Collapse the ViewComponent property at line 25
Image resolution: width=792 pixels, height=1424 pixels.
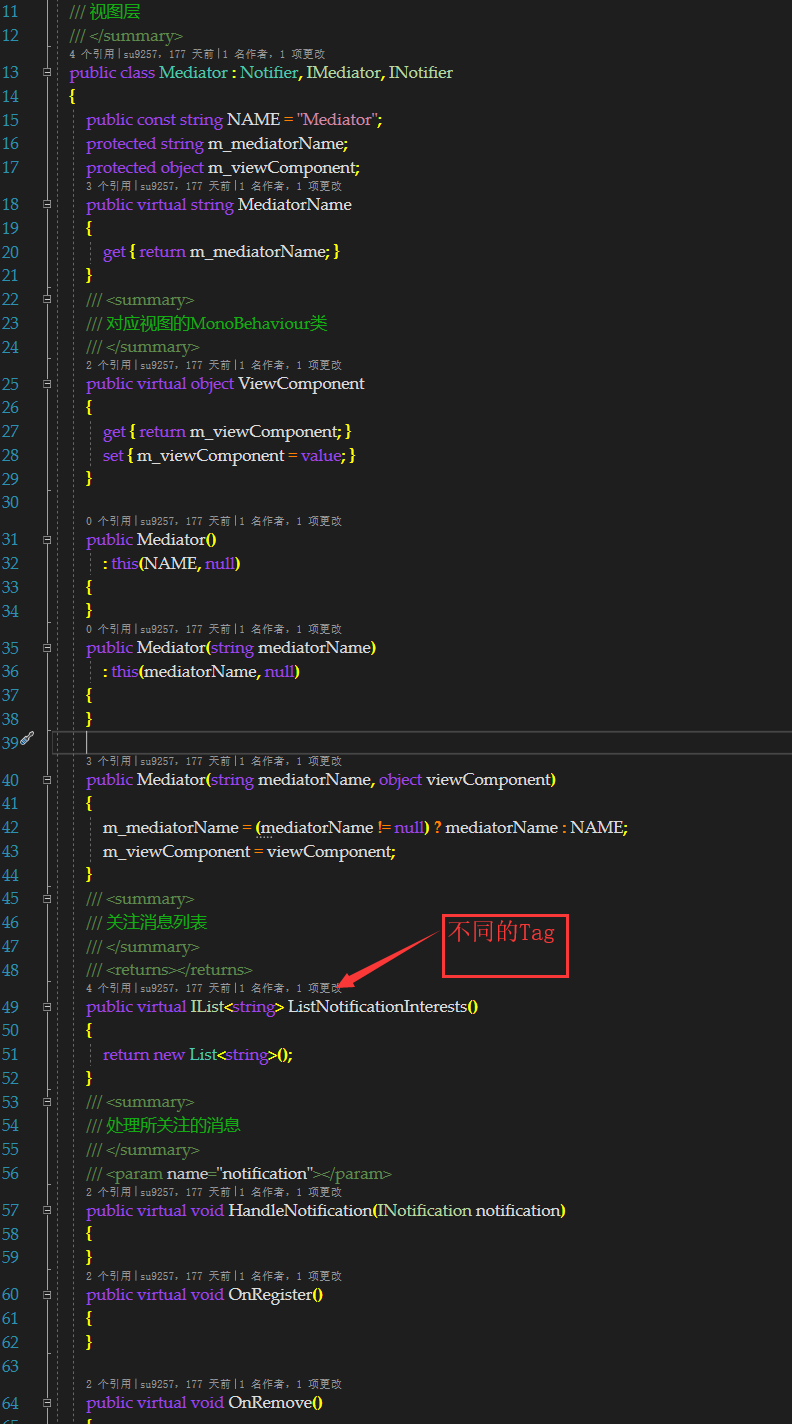click(x=47, y=384)
